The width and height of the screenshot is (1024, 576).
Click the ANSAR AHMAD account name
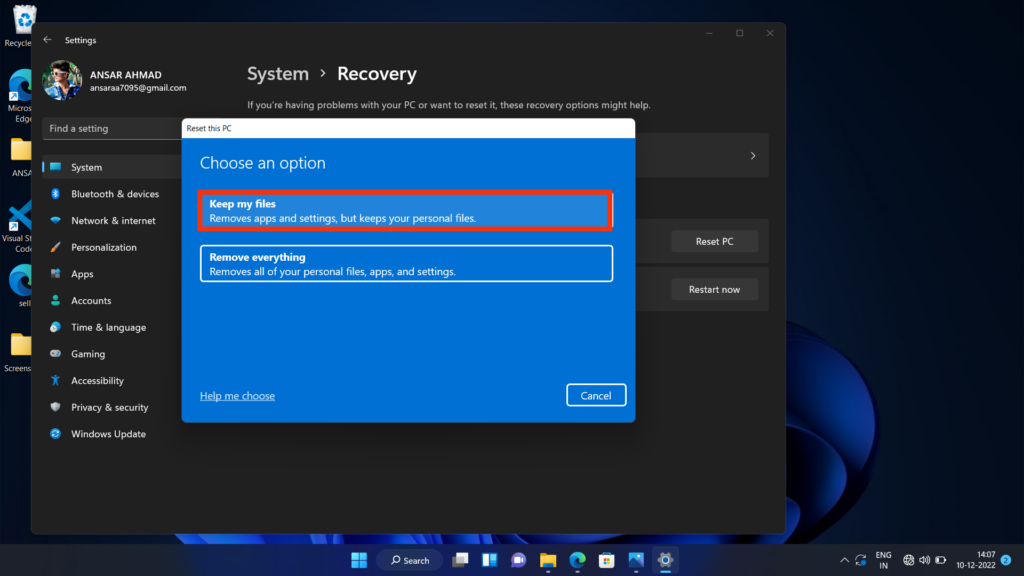[125, 75]
